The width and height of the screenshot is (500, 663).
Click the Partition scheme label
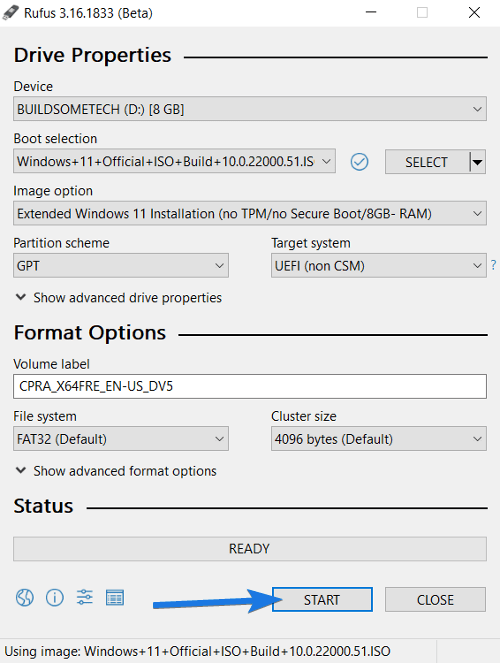pyautogui.click(x=62, y=243)
